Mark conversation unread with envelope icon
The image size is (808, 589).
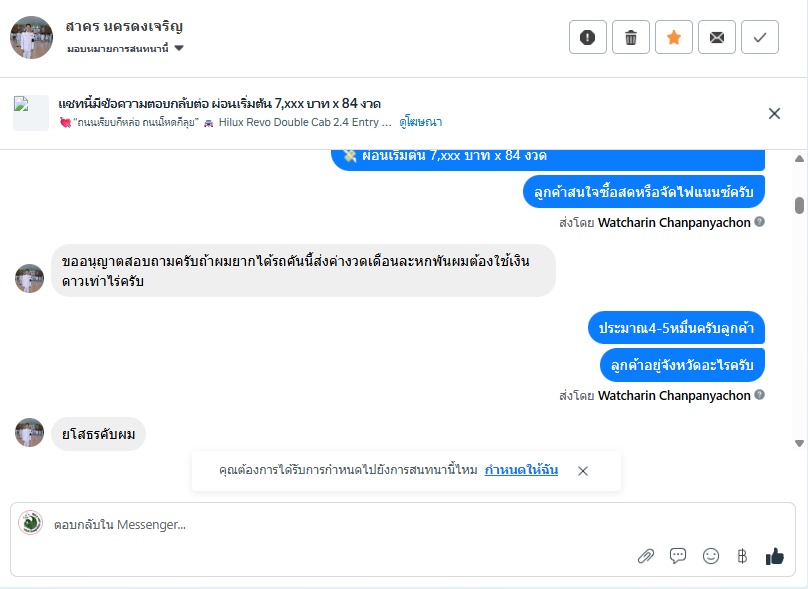pyautogui.click(x=717, y=37)
